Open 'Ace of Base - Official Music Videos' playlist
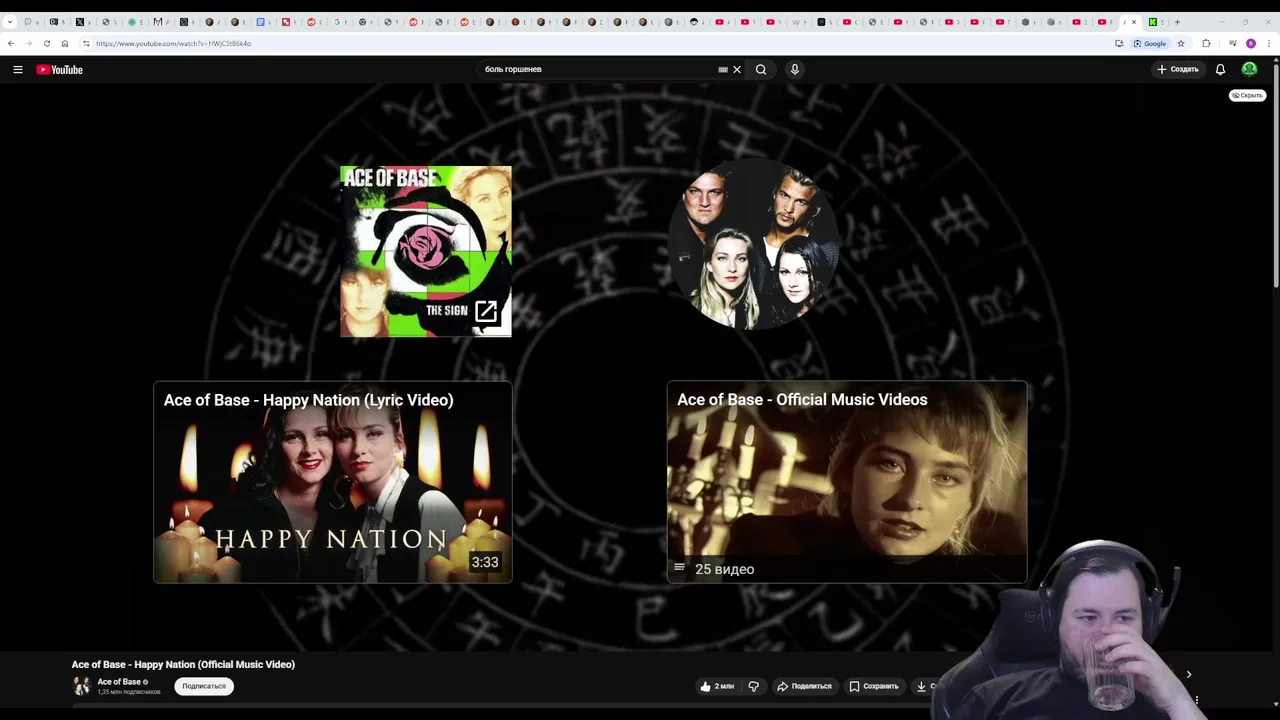Viewport: 1280px width, 720px height. (x=847, y=482)
